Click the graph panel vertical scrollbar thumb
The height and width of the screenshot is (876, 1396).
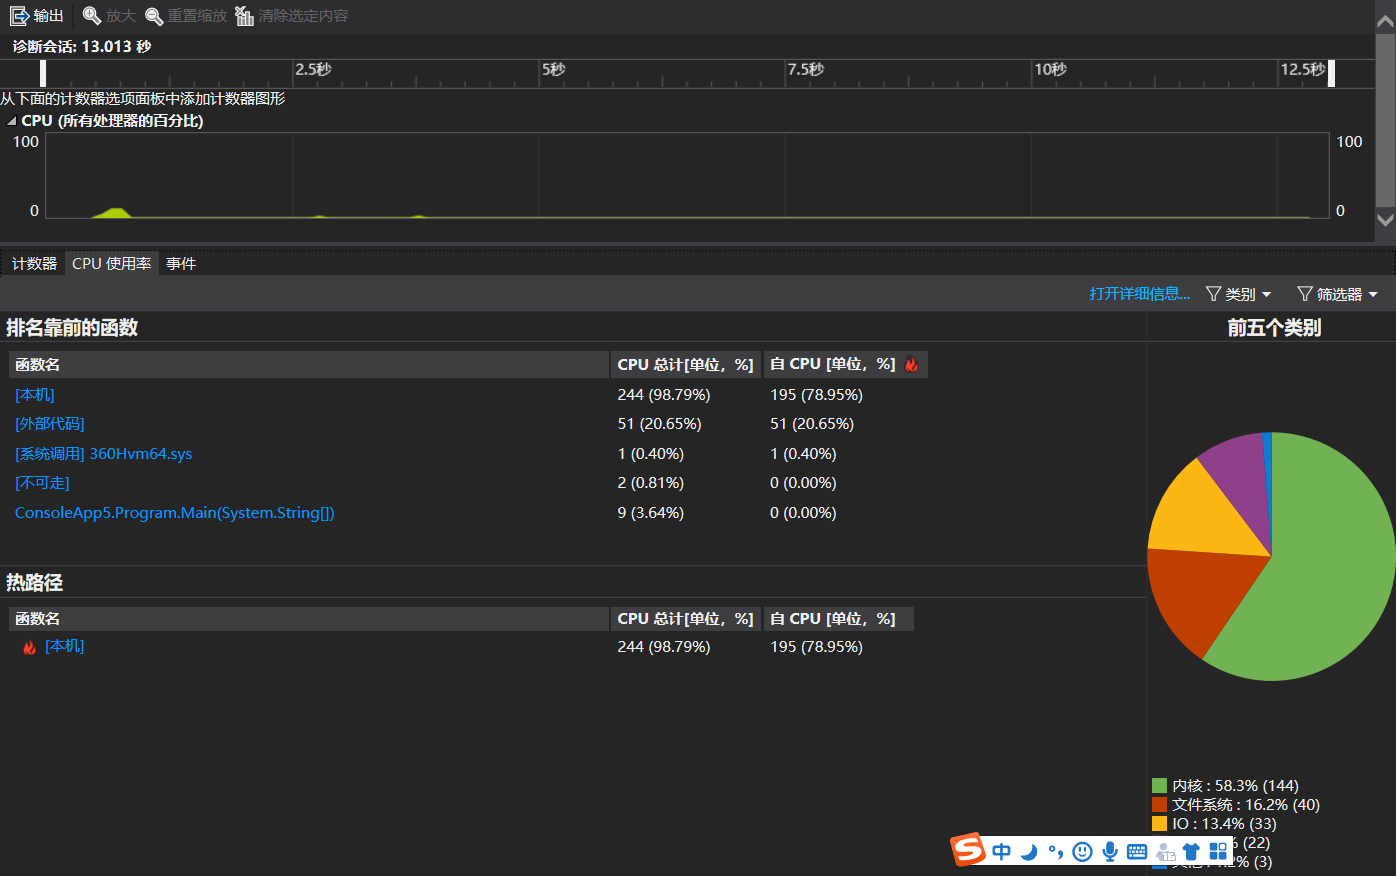coord(1385,120)
